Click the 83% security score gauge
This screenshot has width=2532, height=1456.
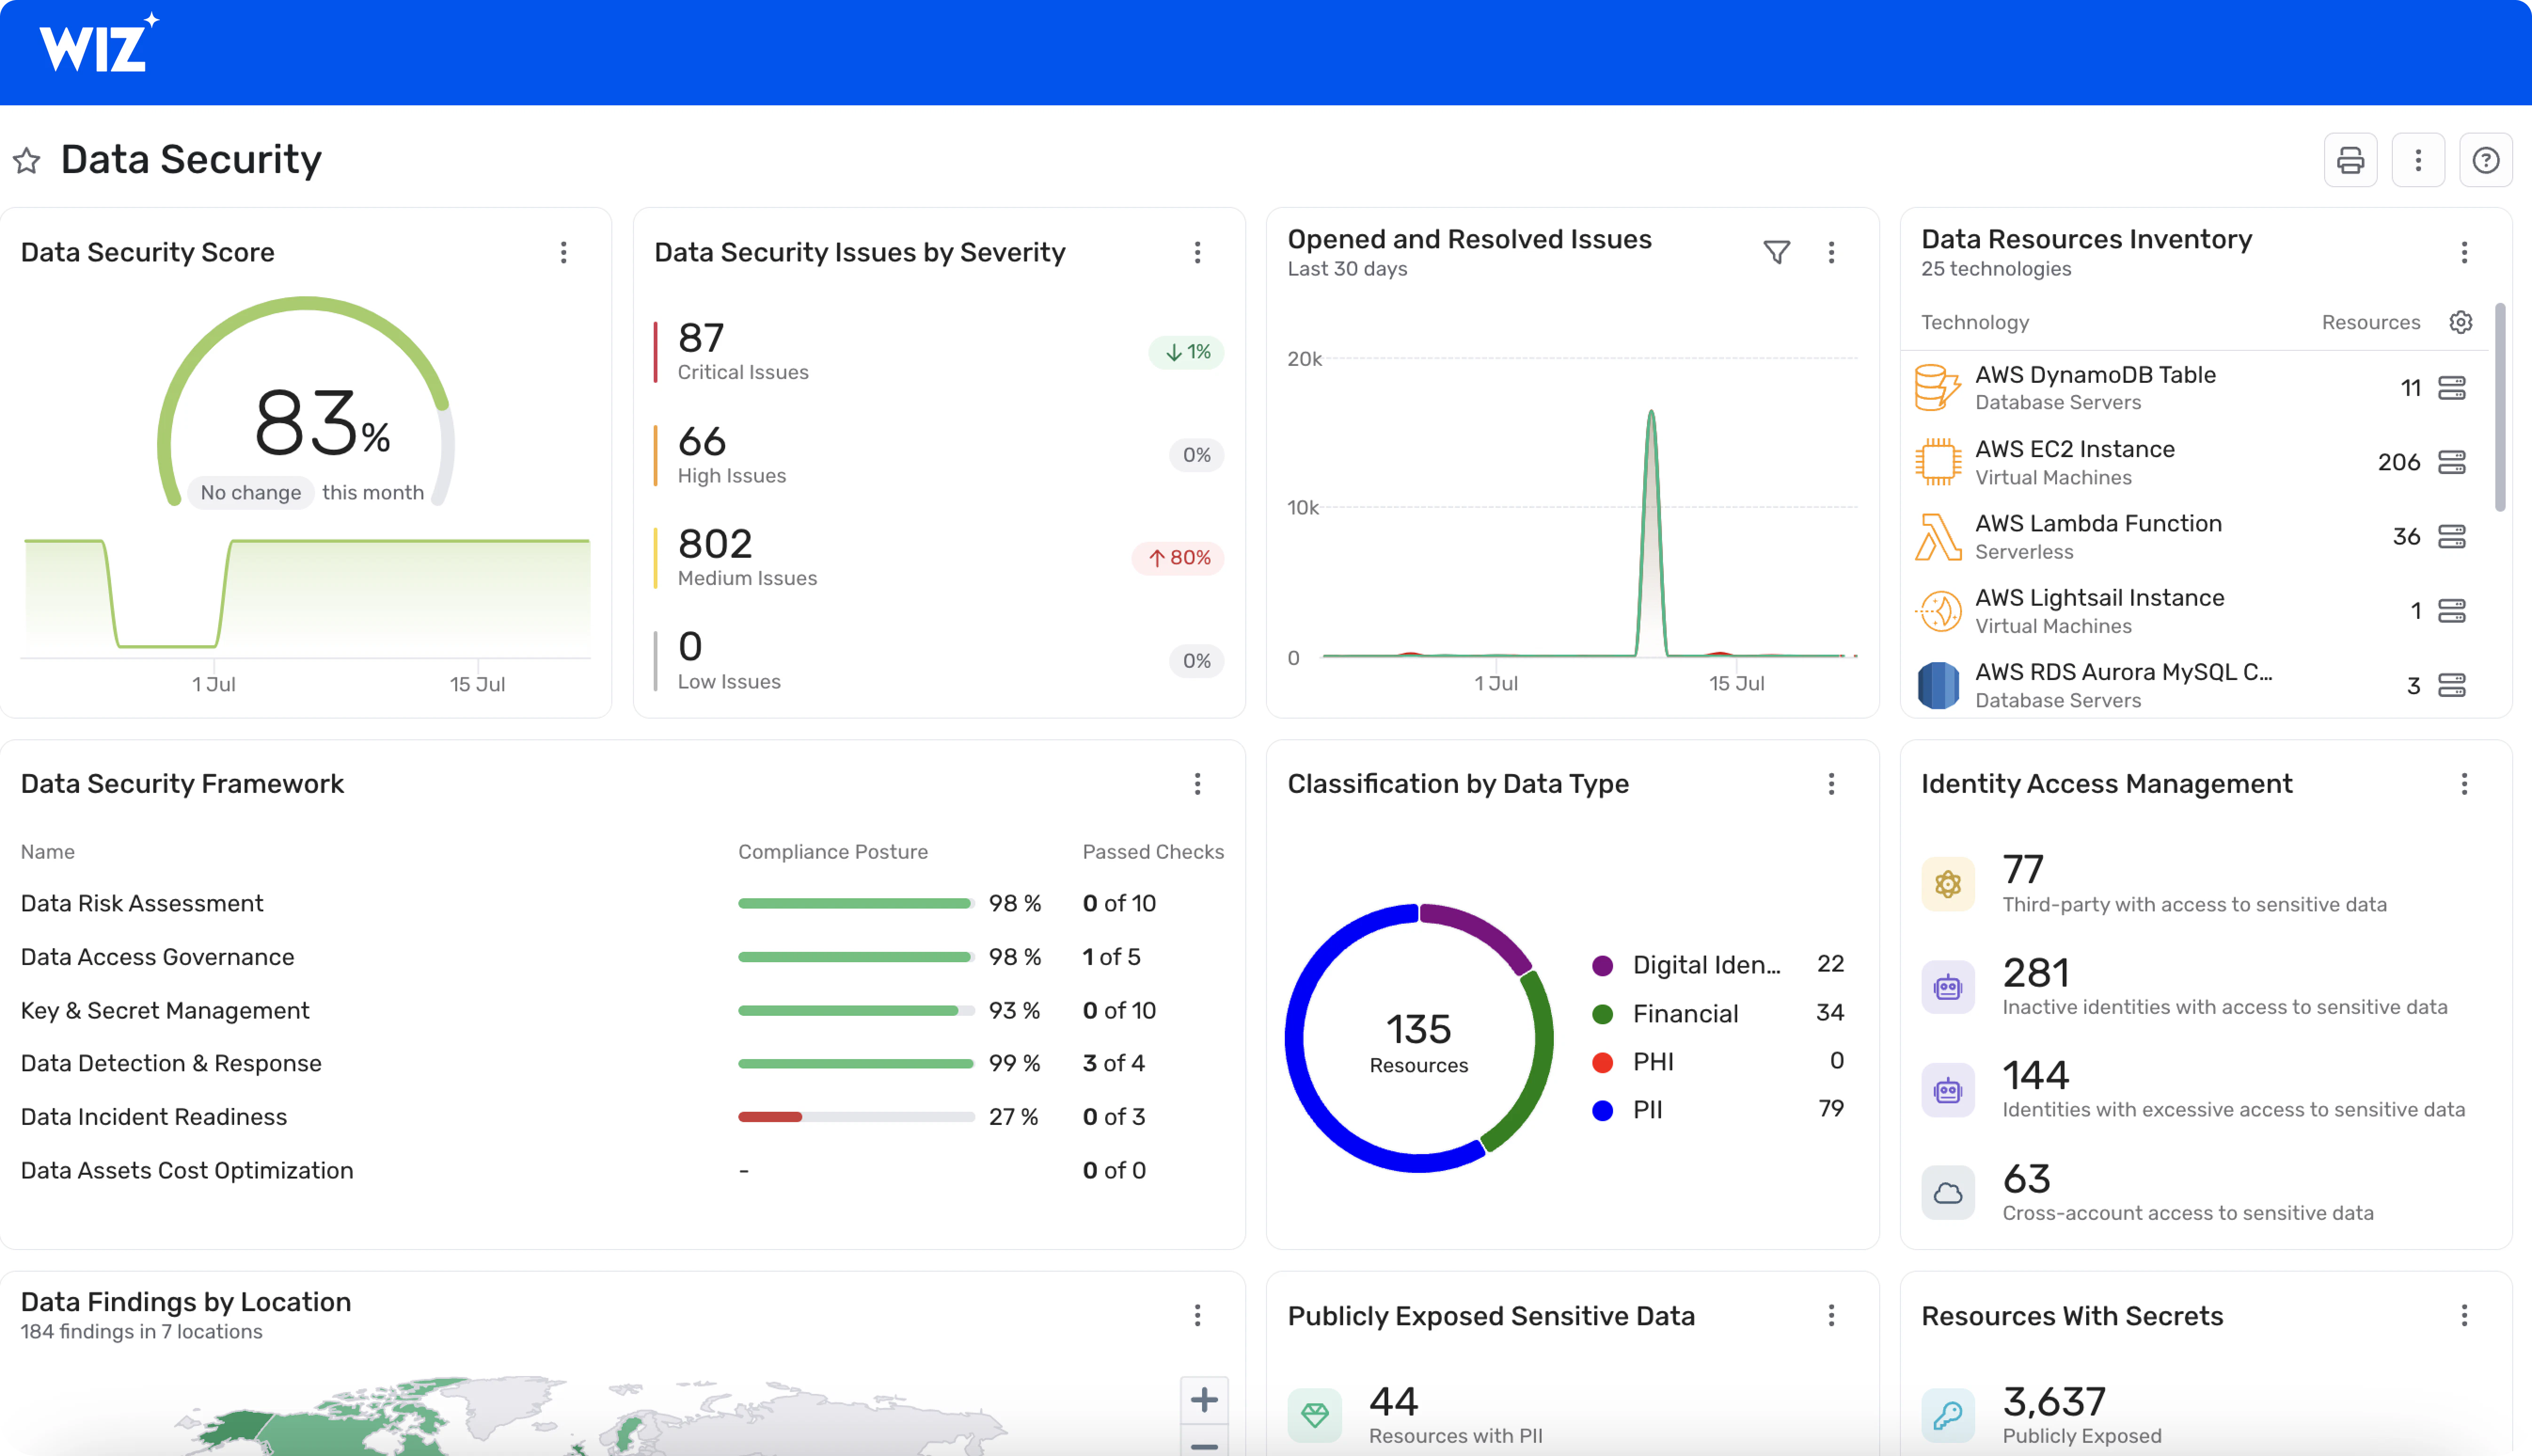[306, 400]
